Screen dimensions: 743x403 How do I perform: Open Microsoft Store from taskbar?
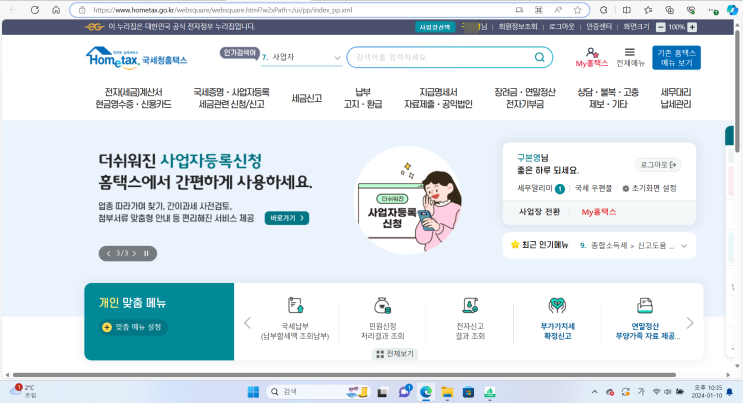pyautogui.click(x=468, y=392)
